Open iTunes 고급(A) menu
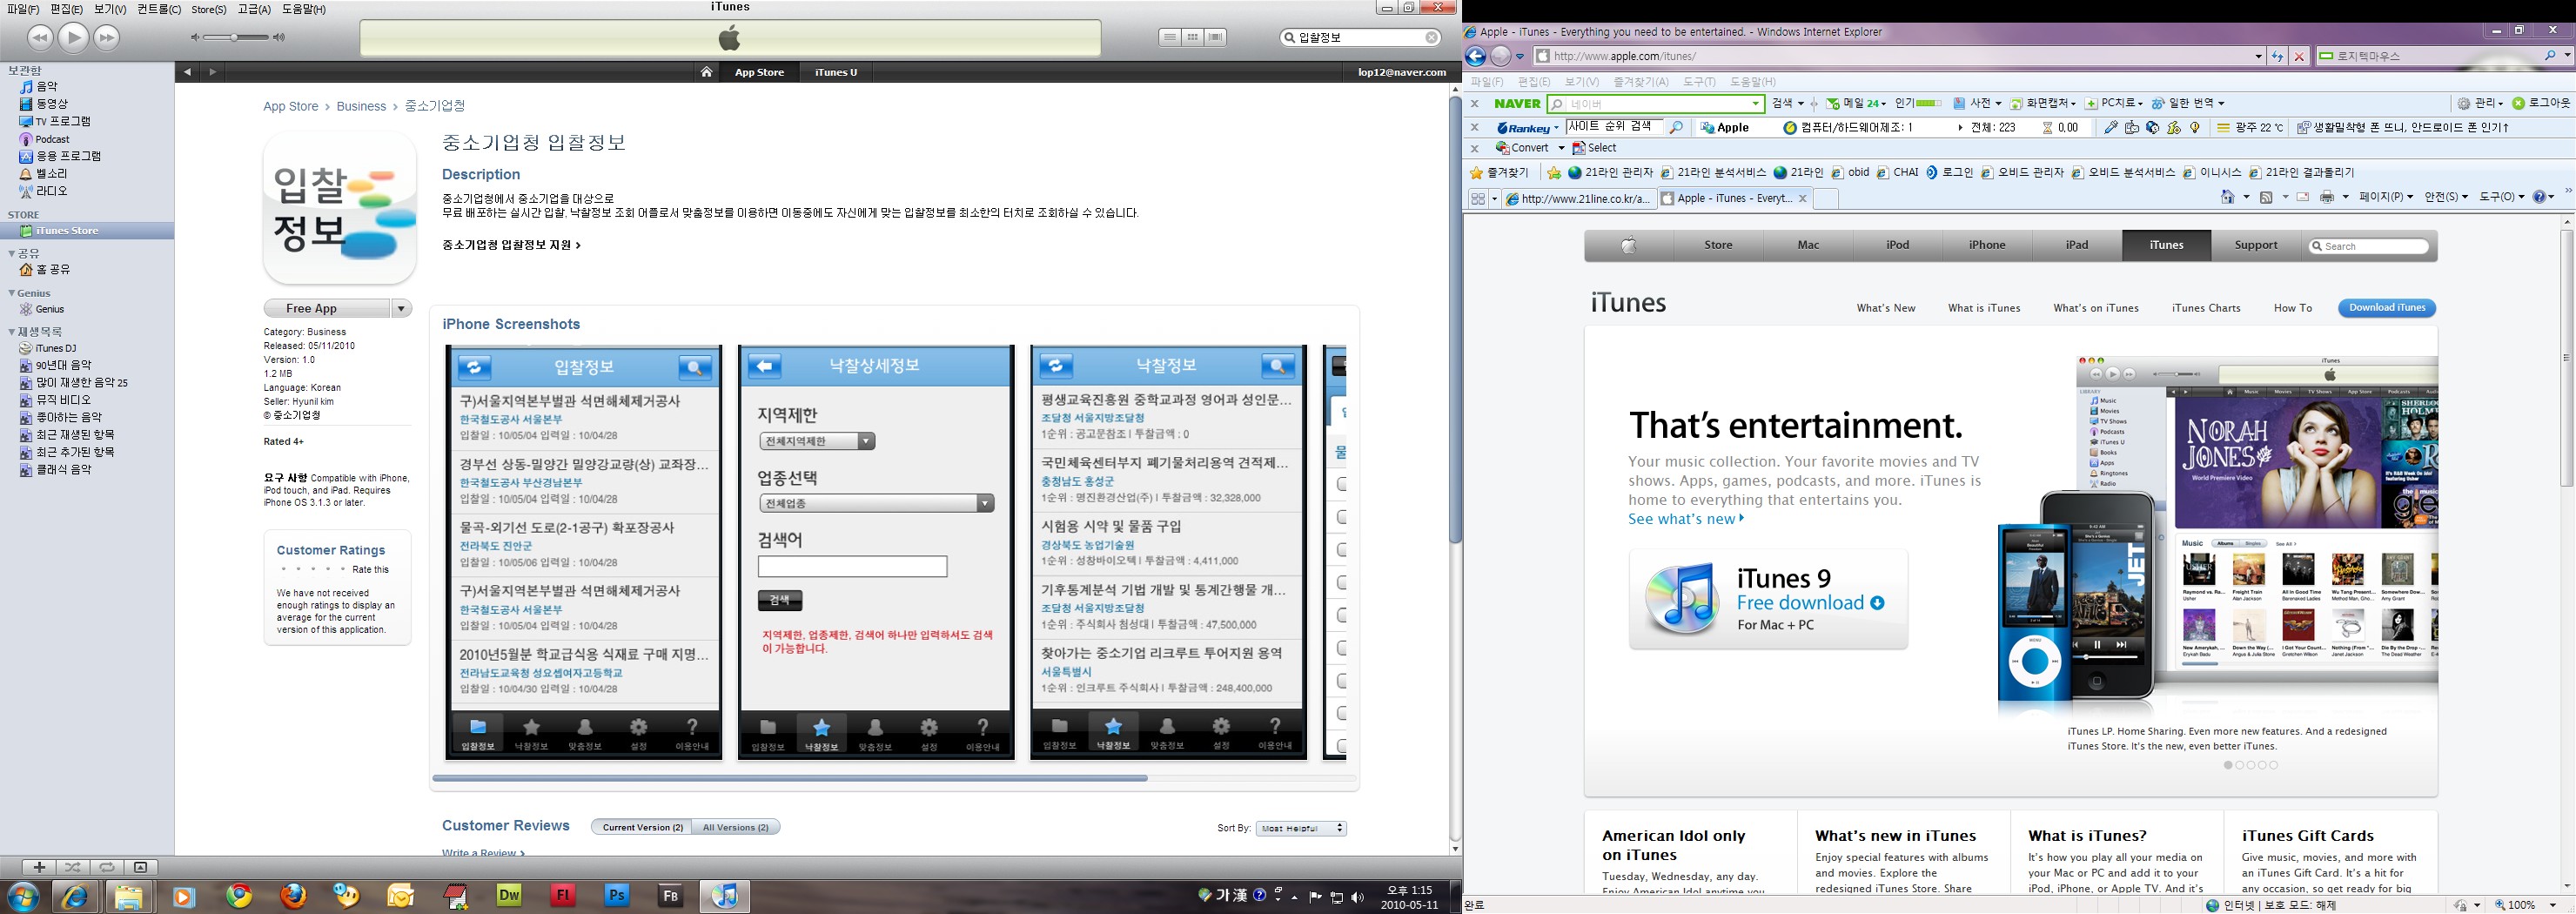 [x=254, y=9]
